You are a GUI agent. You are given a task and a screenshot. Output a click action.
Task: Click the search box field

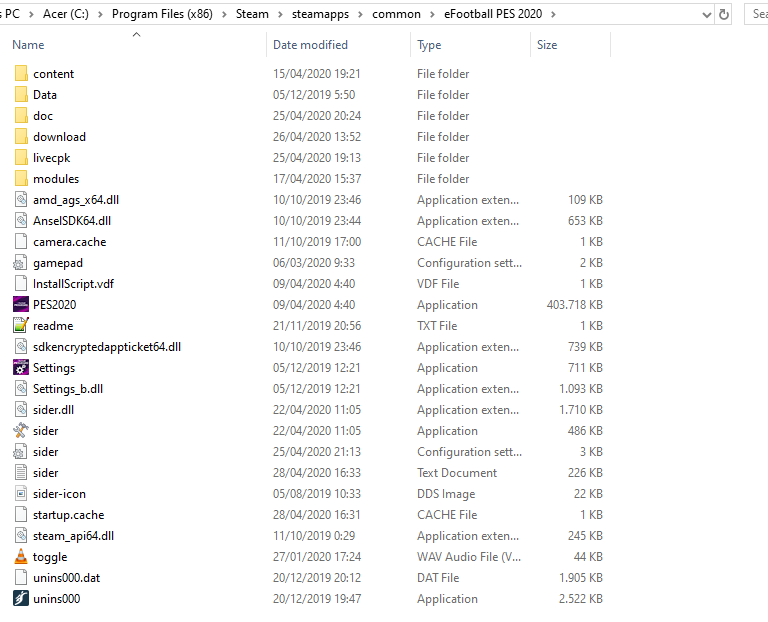pos(756,14)
